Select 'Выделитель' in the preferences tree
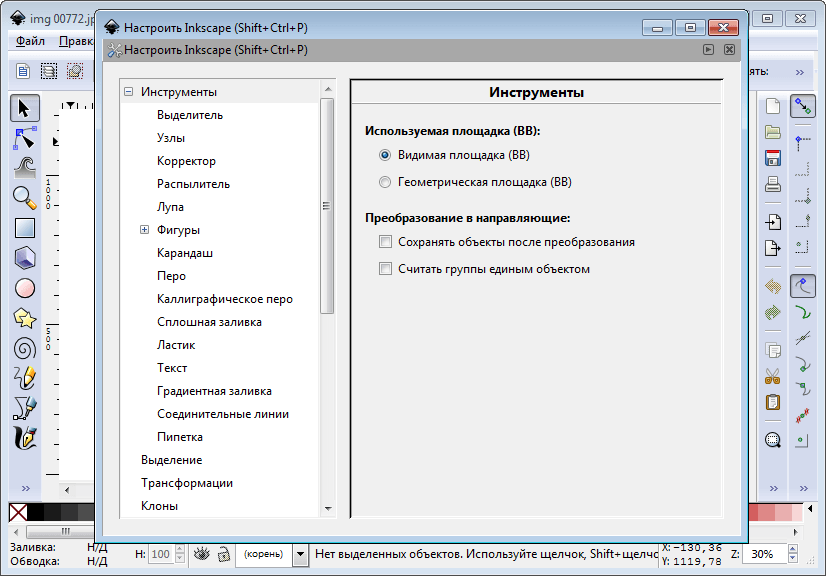Viewport: 826px width, 576px height. tap(190, 115)
